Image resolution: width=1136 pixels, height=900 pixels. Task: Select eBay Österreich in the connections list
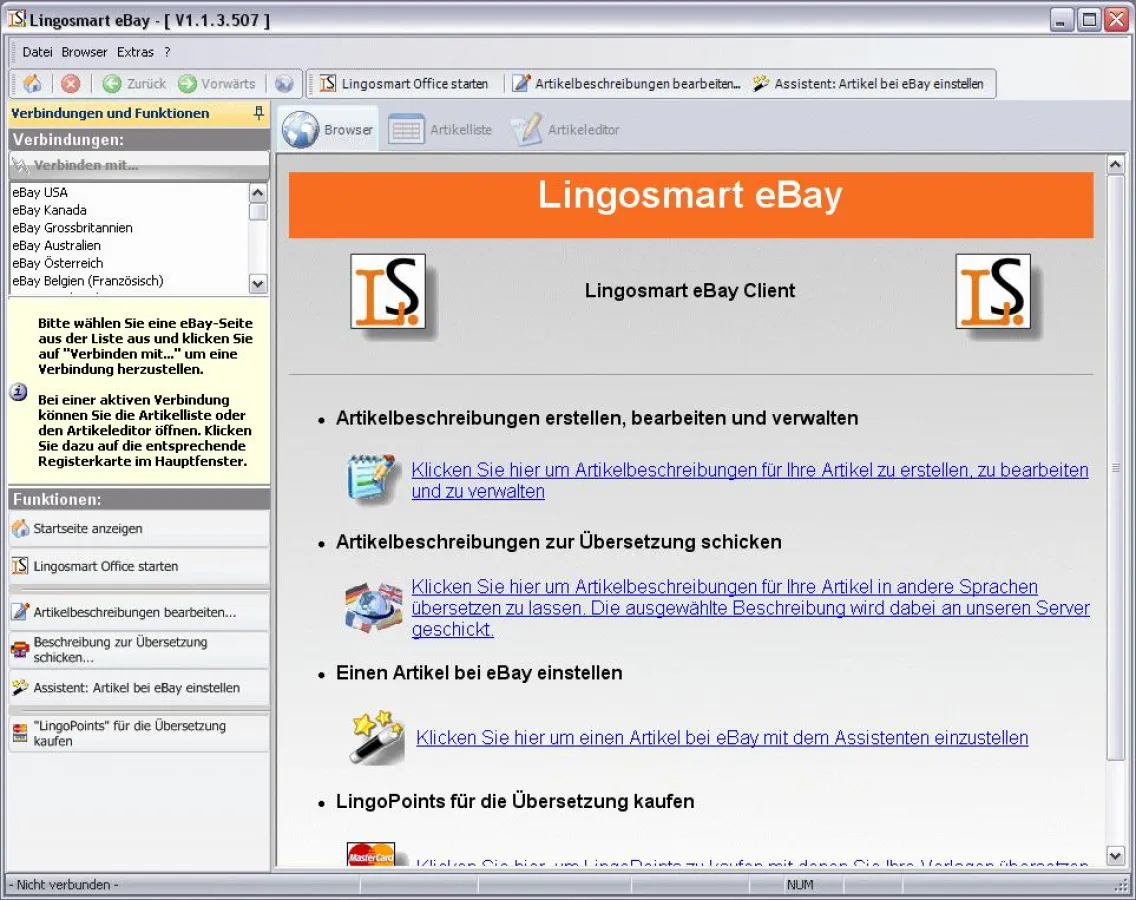(56, 263)
